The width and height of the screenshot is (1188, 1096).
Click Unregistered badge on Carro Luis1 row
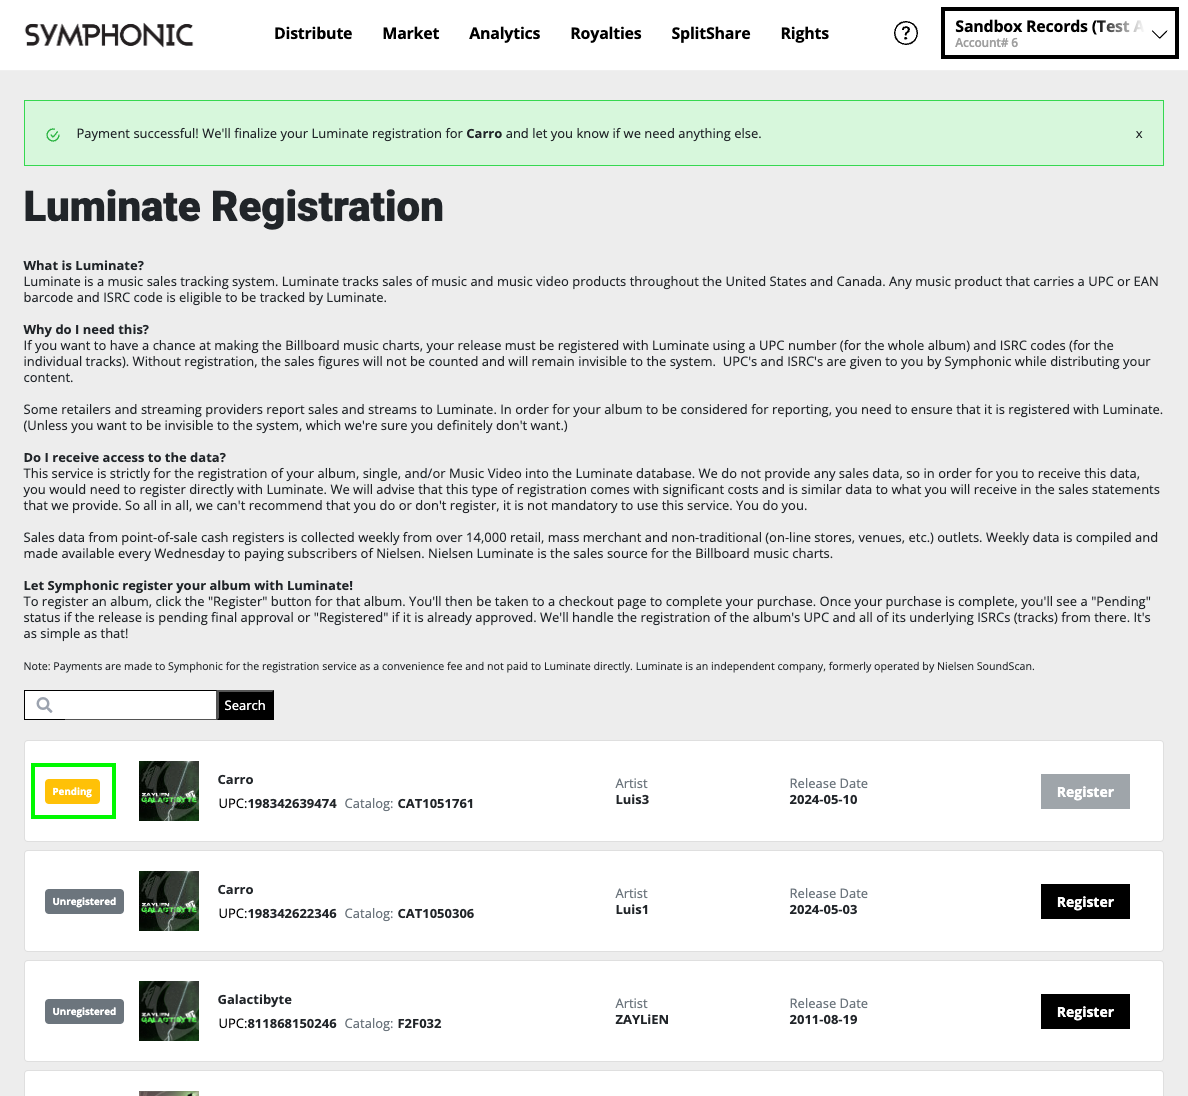84,901
